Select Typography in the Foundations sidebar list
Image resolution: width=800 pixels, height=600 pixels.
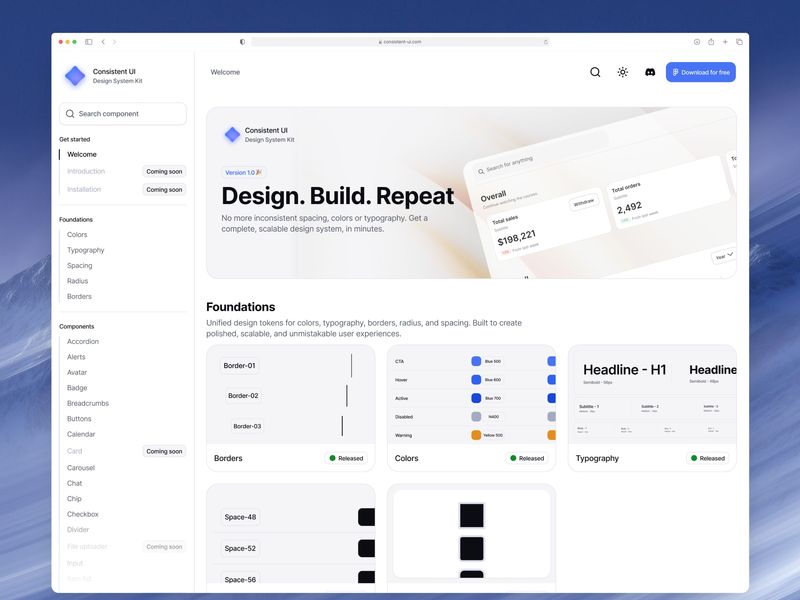pos(84,249)
